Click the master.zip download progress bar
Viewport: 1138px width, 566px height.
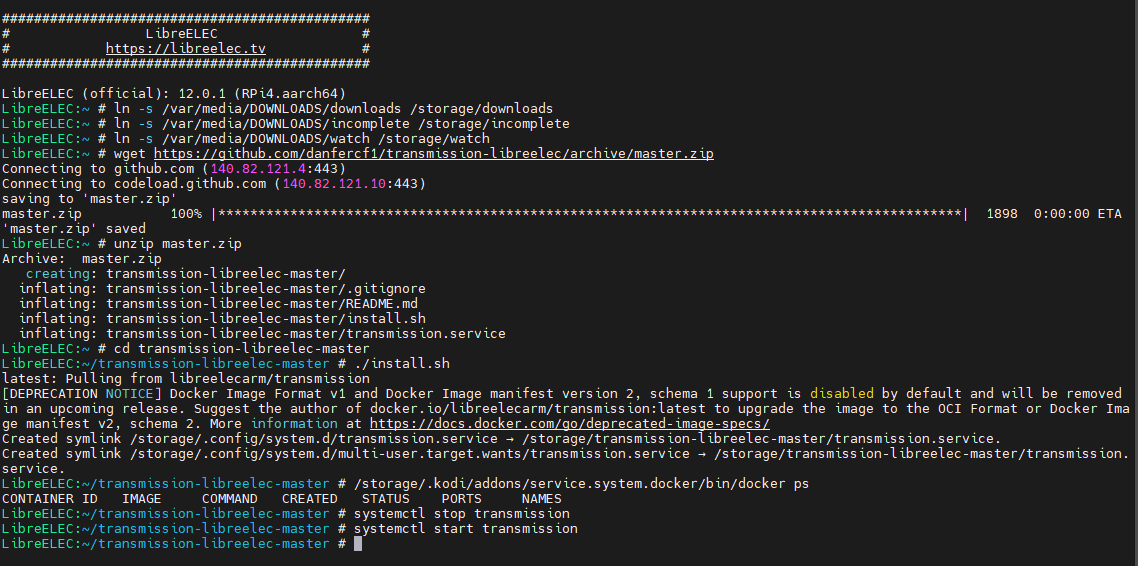(x=590, y=214)
